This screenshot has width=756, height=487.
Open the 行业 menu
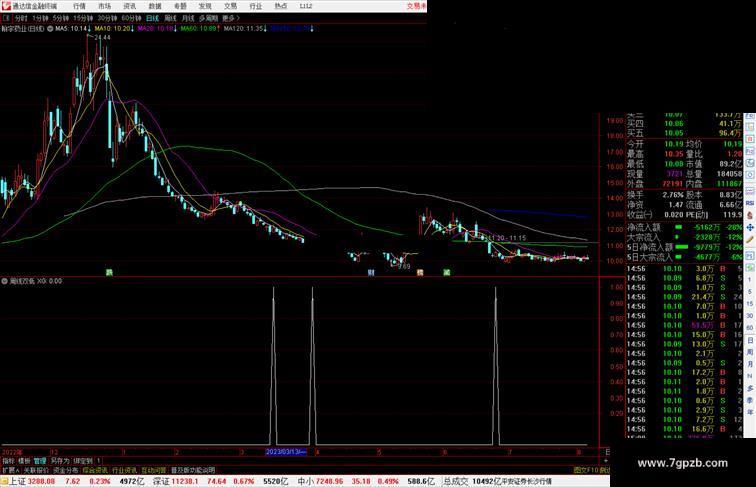coord(256,6)
